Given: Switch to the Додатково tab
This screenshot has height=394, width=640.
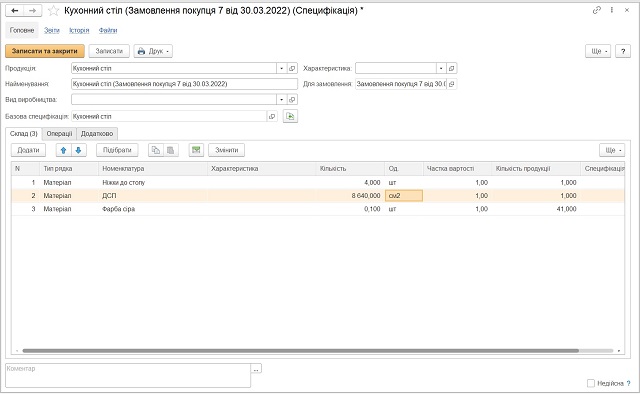Looking at the screenshot, I should (97, 134).
